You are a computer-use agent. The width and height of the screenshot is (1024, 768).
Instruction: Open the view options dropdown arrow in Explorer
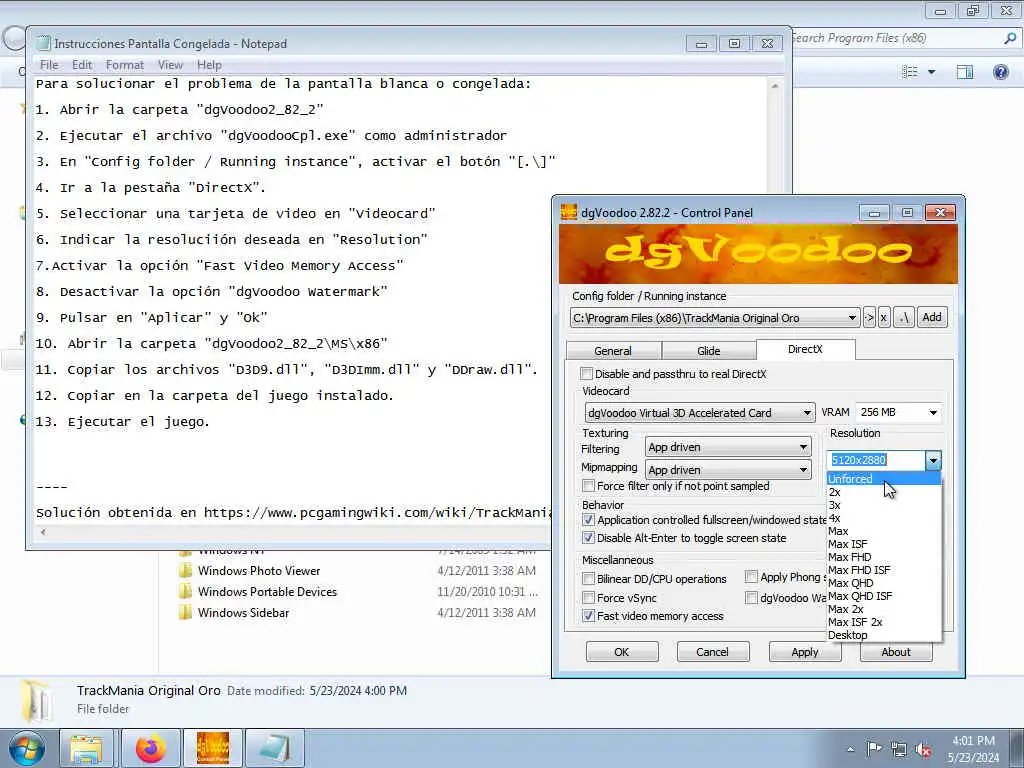click(931, 72)
